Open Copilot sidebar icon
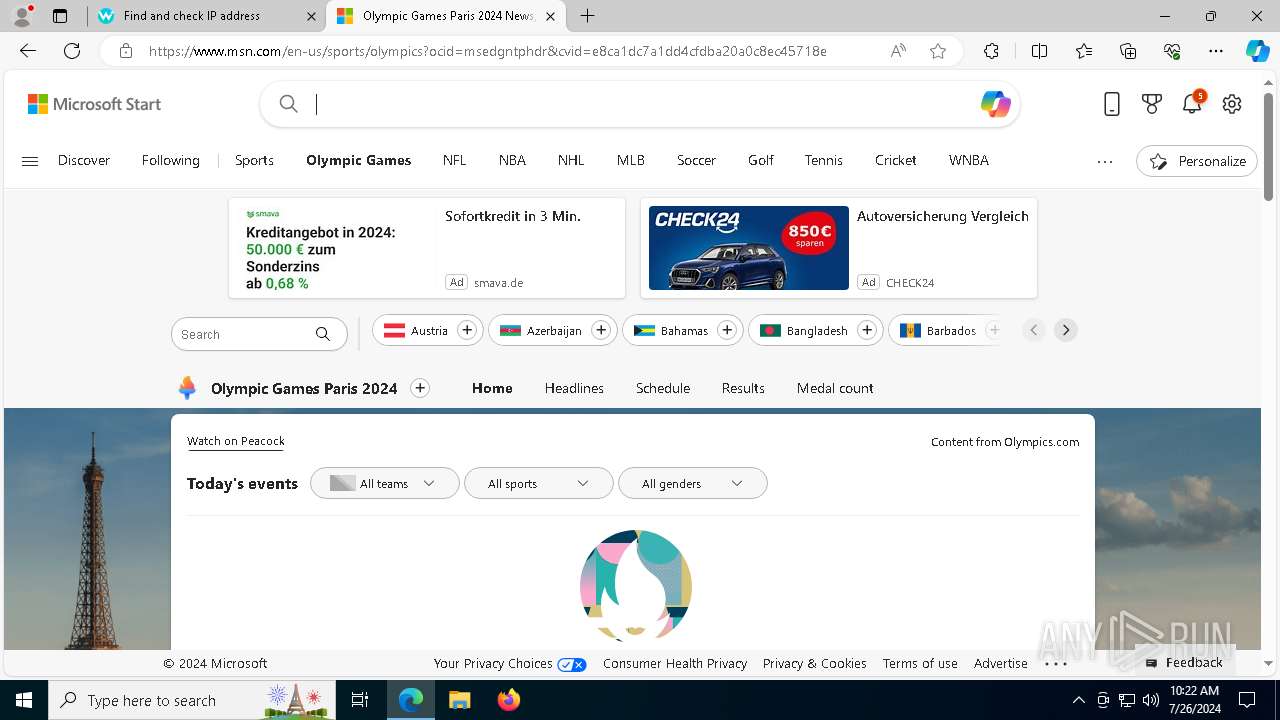This screenshot has height=720, width=1280. (x=1257, y=51)
